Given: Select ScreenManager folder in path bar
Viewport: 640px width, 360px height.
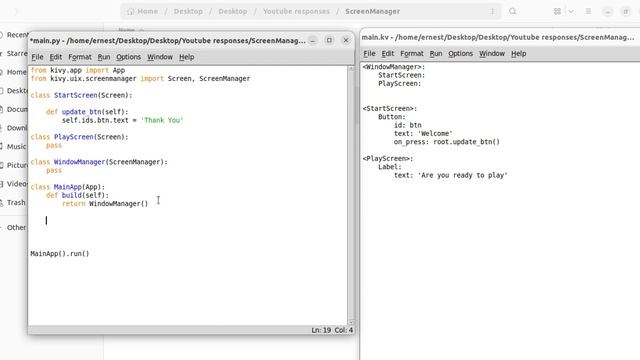Looking at the screenshot, I should click(372, 11).
